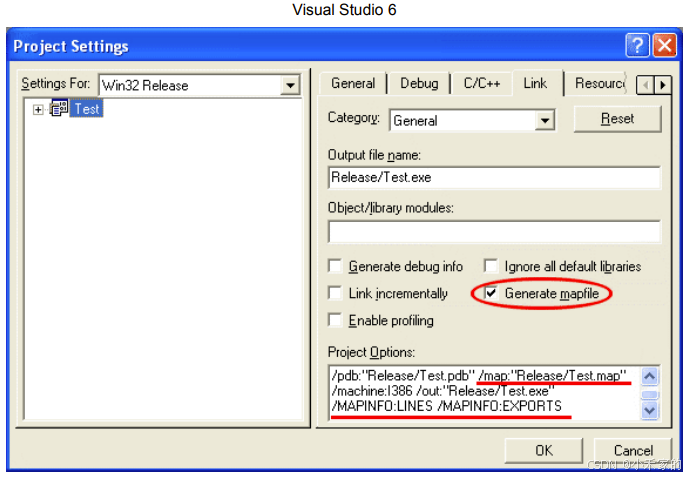This screenshot has height=479, width=691.
Task: Open the Category dropdown list
Action: 545,120
